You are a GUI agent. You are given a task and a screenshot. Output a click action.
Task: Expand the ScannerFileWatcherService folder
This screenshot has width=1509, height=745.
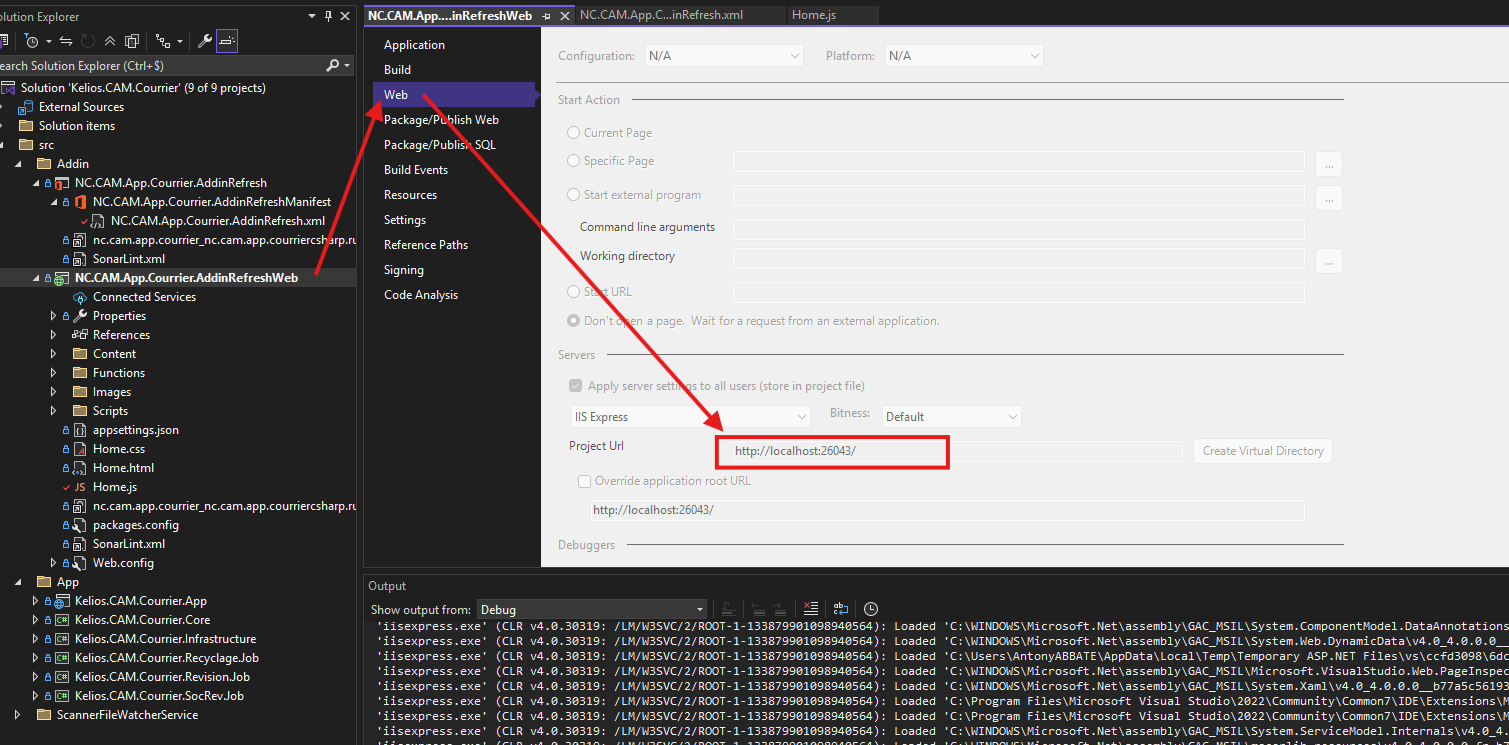tap(17, 715)
